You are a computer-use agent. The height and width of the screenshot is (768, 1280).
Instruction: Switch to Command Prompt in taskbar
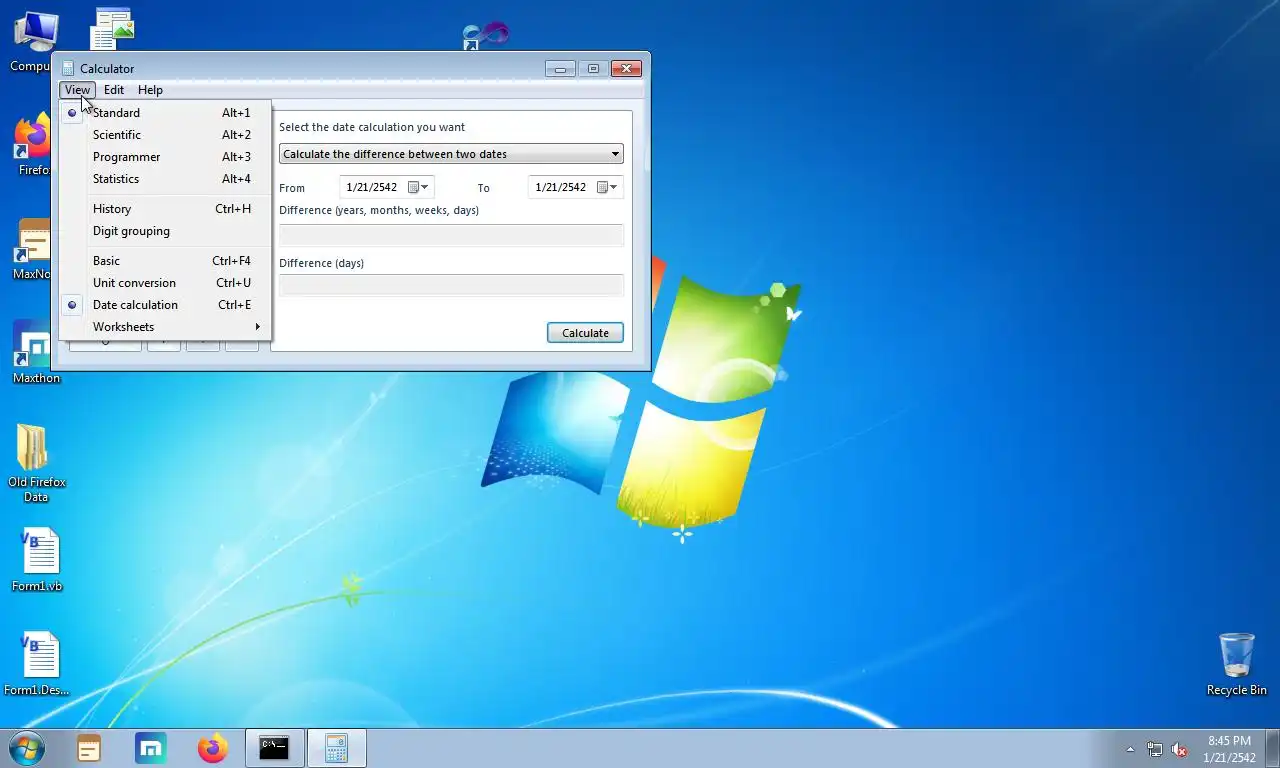(x=274, y=748)
